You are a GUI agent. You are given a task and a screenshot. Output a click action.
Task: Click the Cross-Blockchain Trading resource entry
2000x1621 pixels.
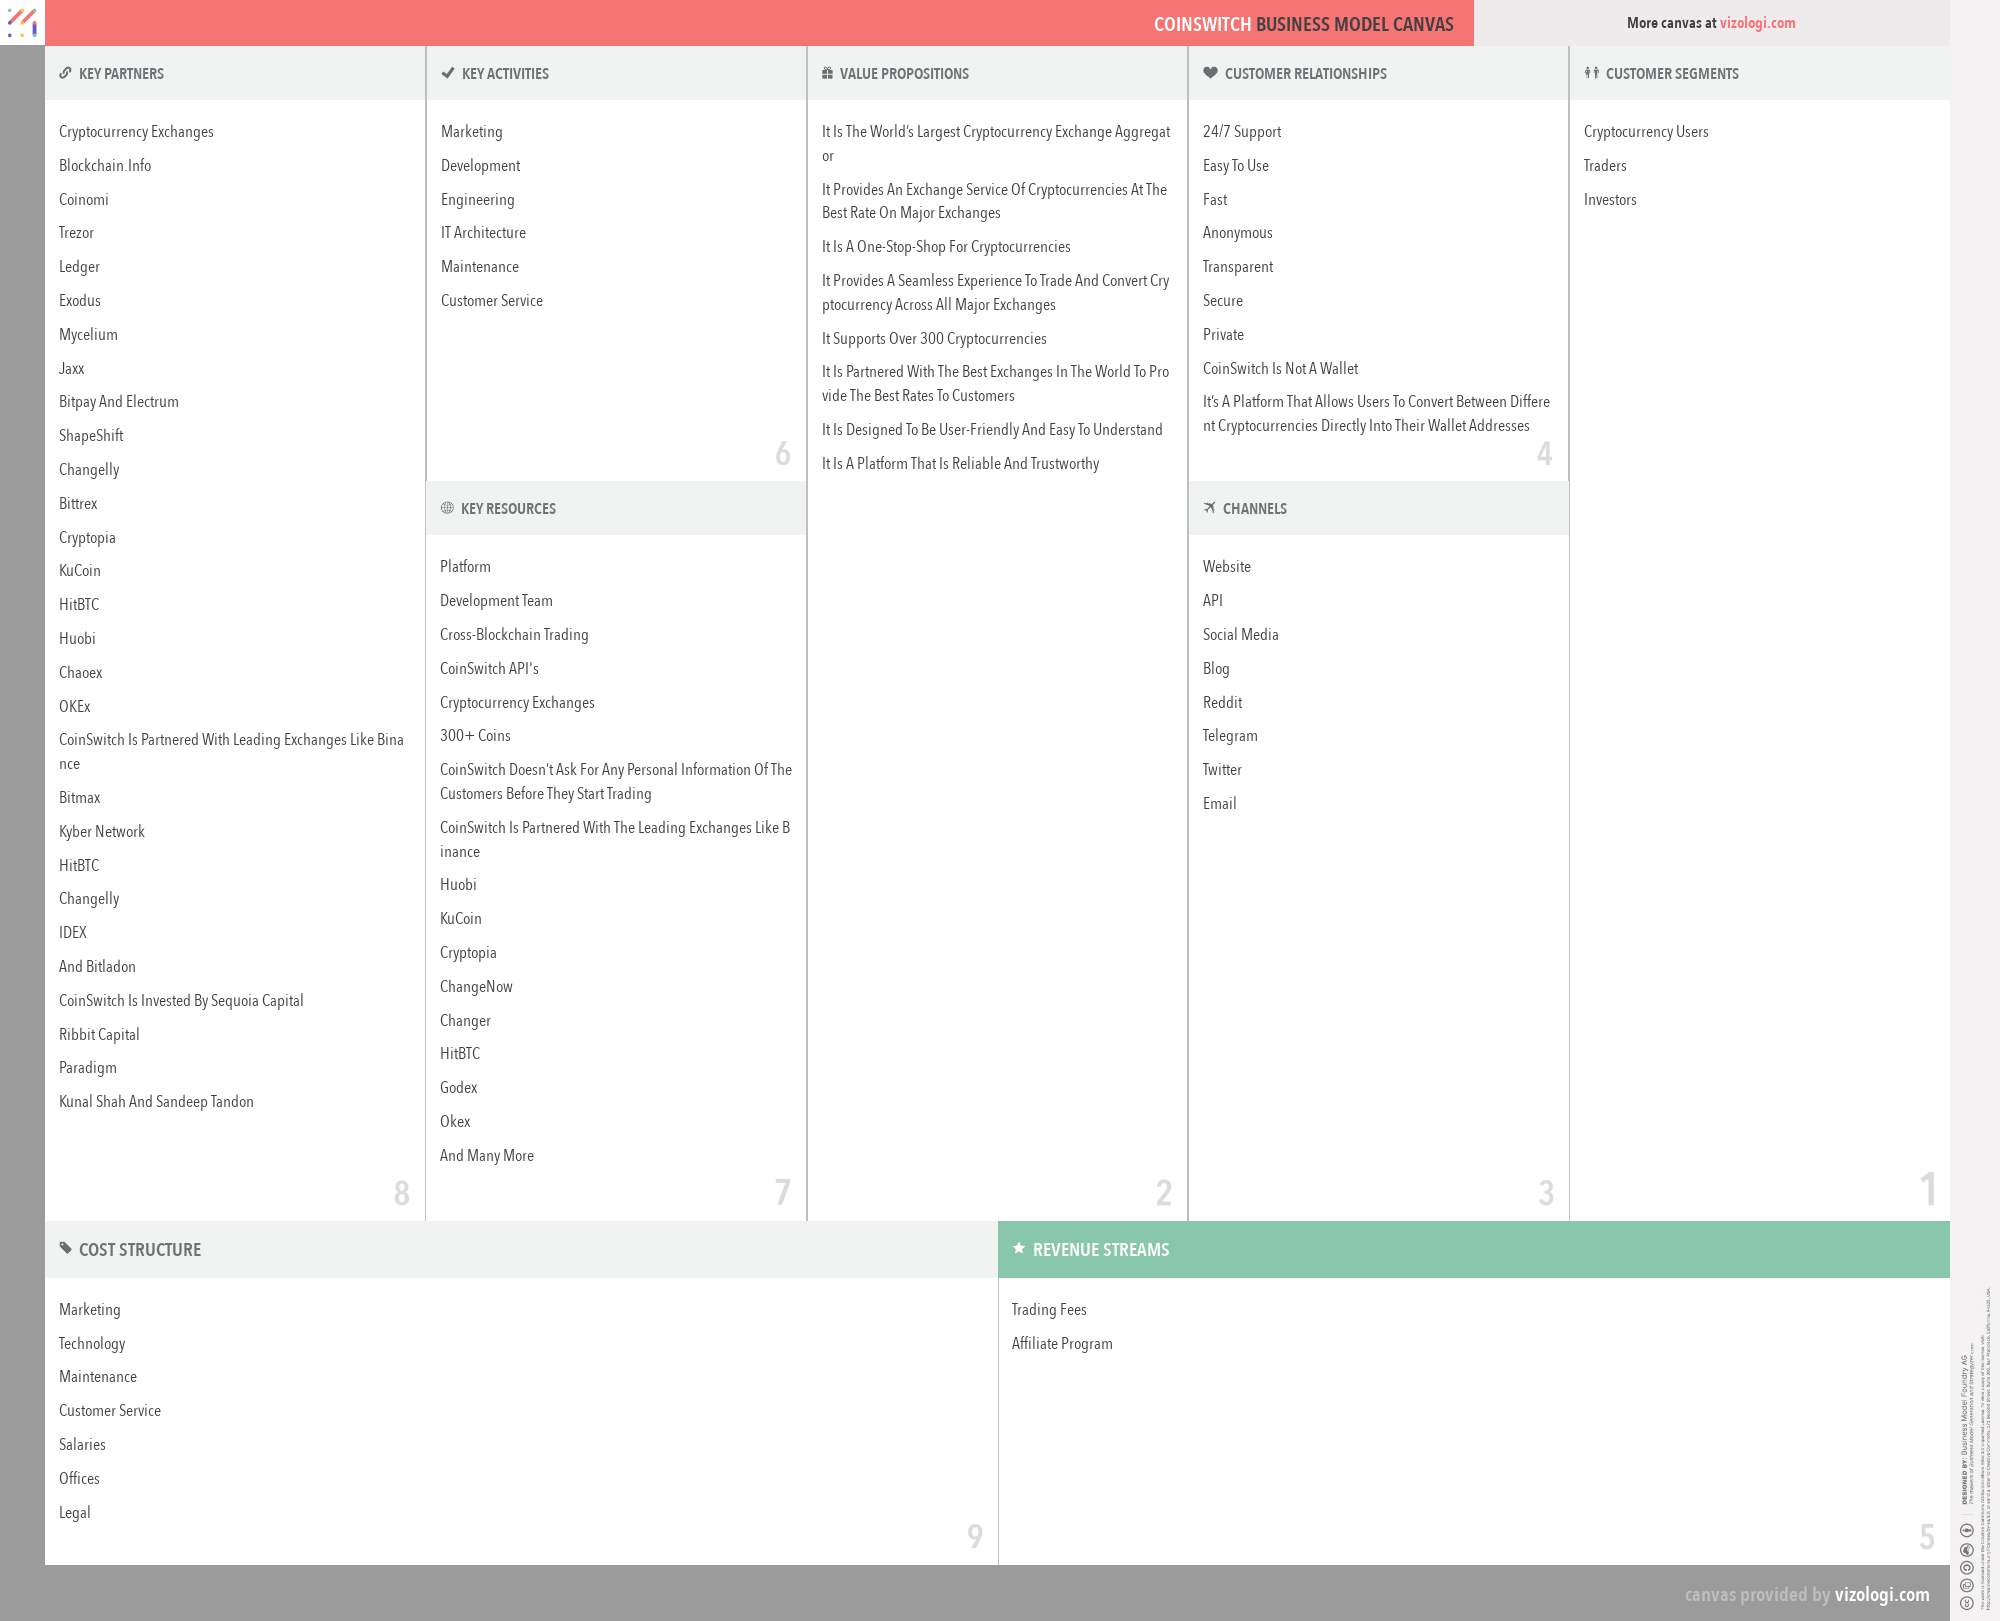tap(513, 635)
